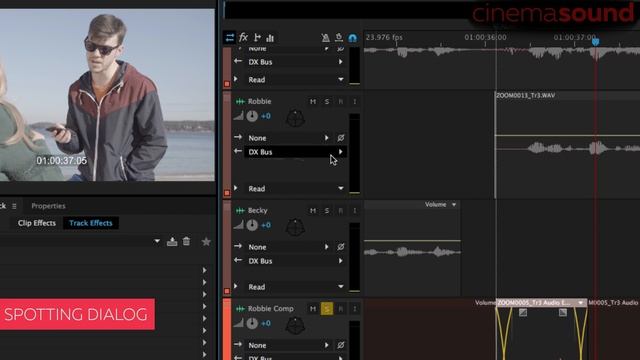Save rack as favorite star icon
The image size is (640, 360).
(x=206, y=242)
